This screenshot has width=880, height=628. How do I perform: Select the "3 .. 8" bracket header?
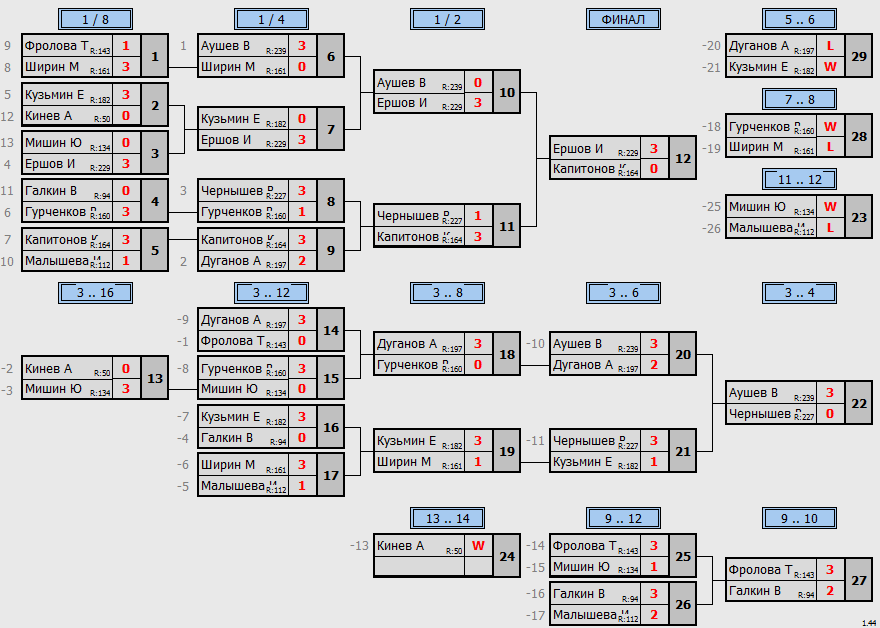click(447, 292)
